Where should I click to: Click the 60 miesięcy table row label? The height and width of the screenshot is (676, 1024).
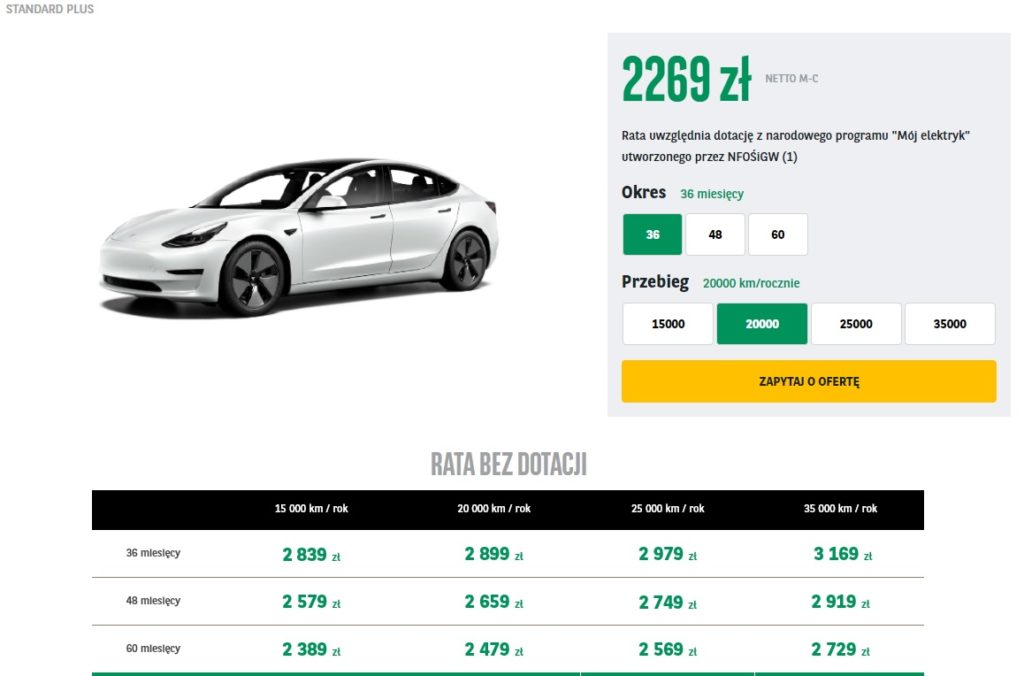click(x=153, y=649)
